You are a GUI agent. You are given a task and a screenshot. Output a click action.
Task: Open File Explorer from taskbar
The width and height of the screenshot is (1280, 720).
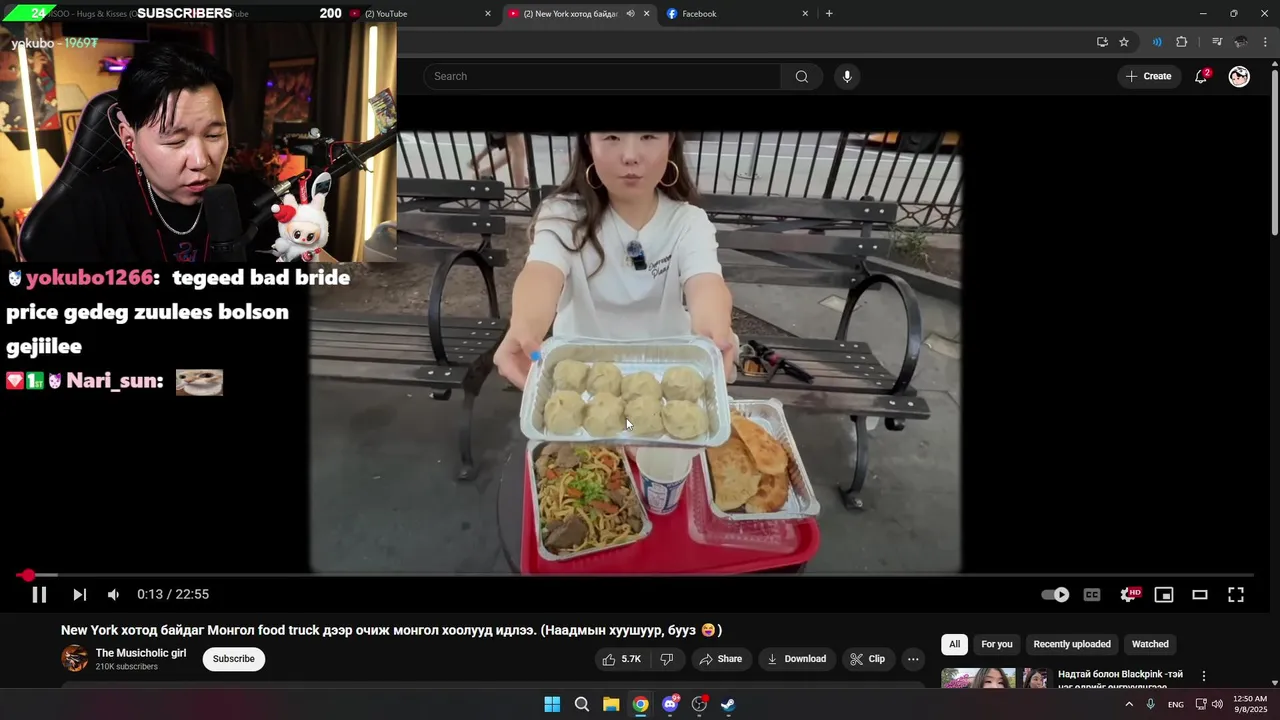[x=611, y=704]
